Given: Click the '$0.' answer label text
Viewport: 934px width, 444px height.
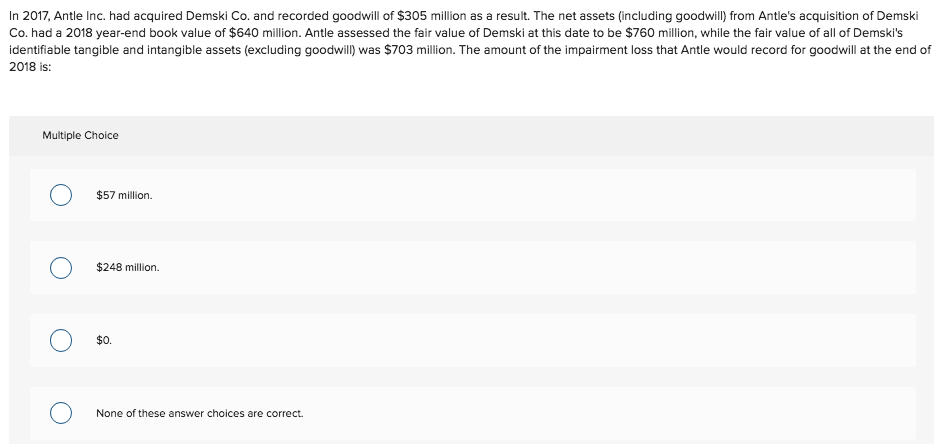Looking at the screenshot, I should 104,340.
